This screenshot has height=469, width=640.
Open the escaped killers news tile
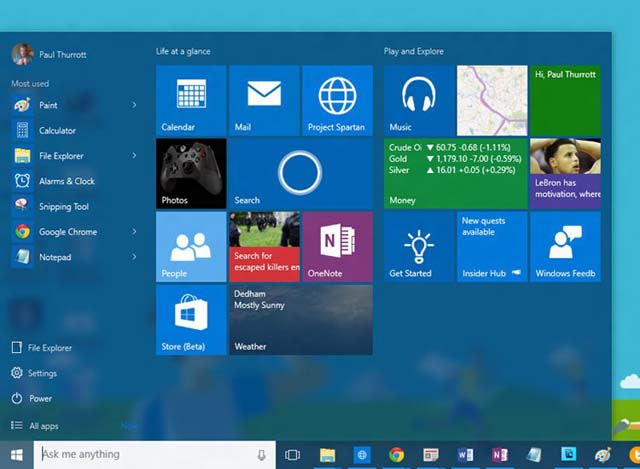(264, 247)
